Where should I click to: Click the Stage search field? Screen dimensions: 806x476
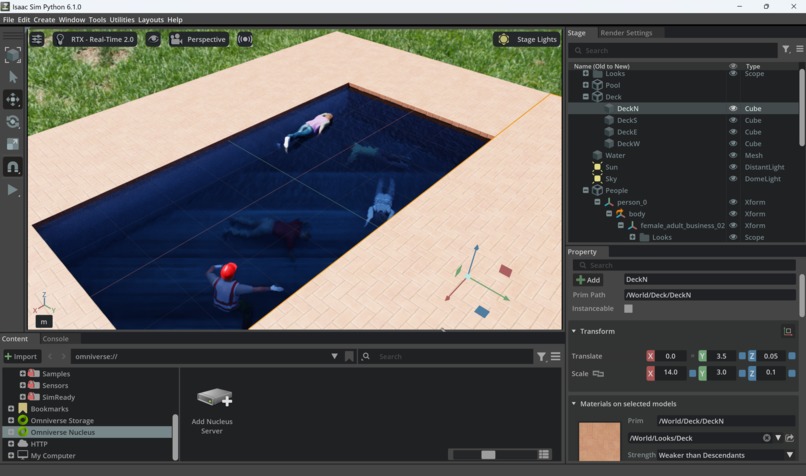point(672,50)
